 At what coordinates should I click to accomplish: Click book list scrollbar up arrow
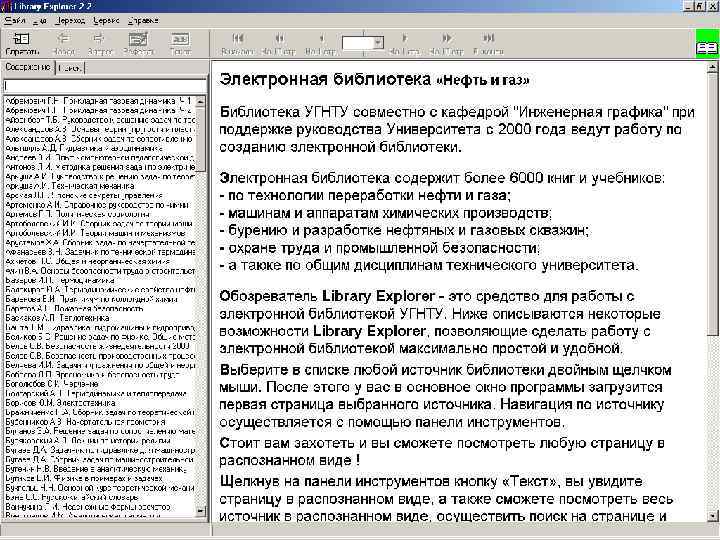201,101
